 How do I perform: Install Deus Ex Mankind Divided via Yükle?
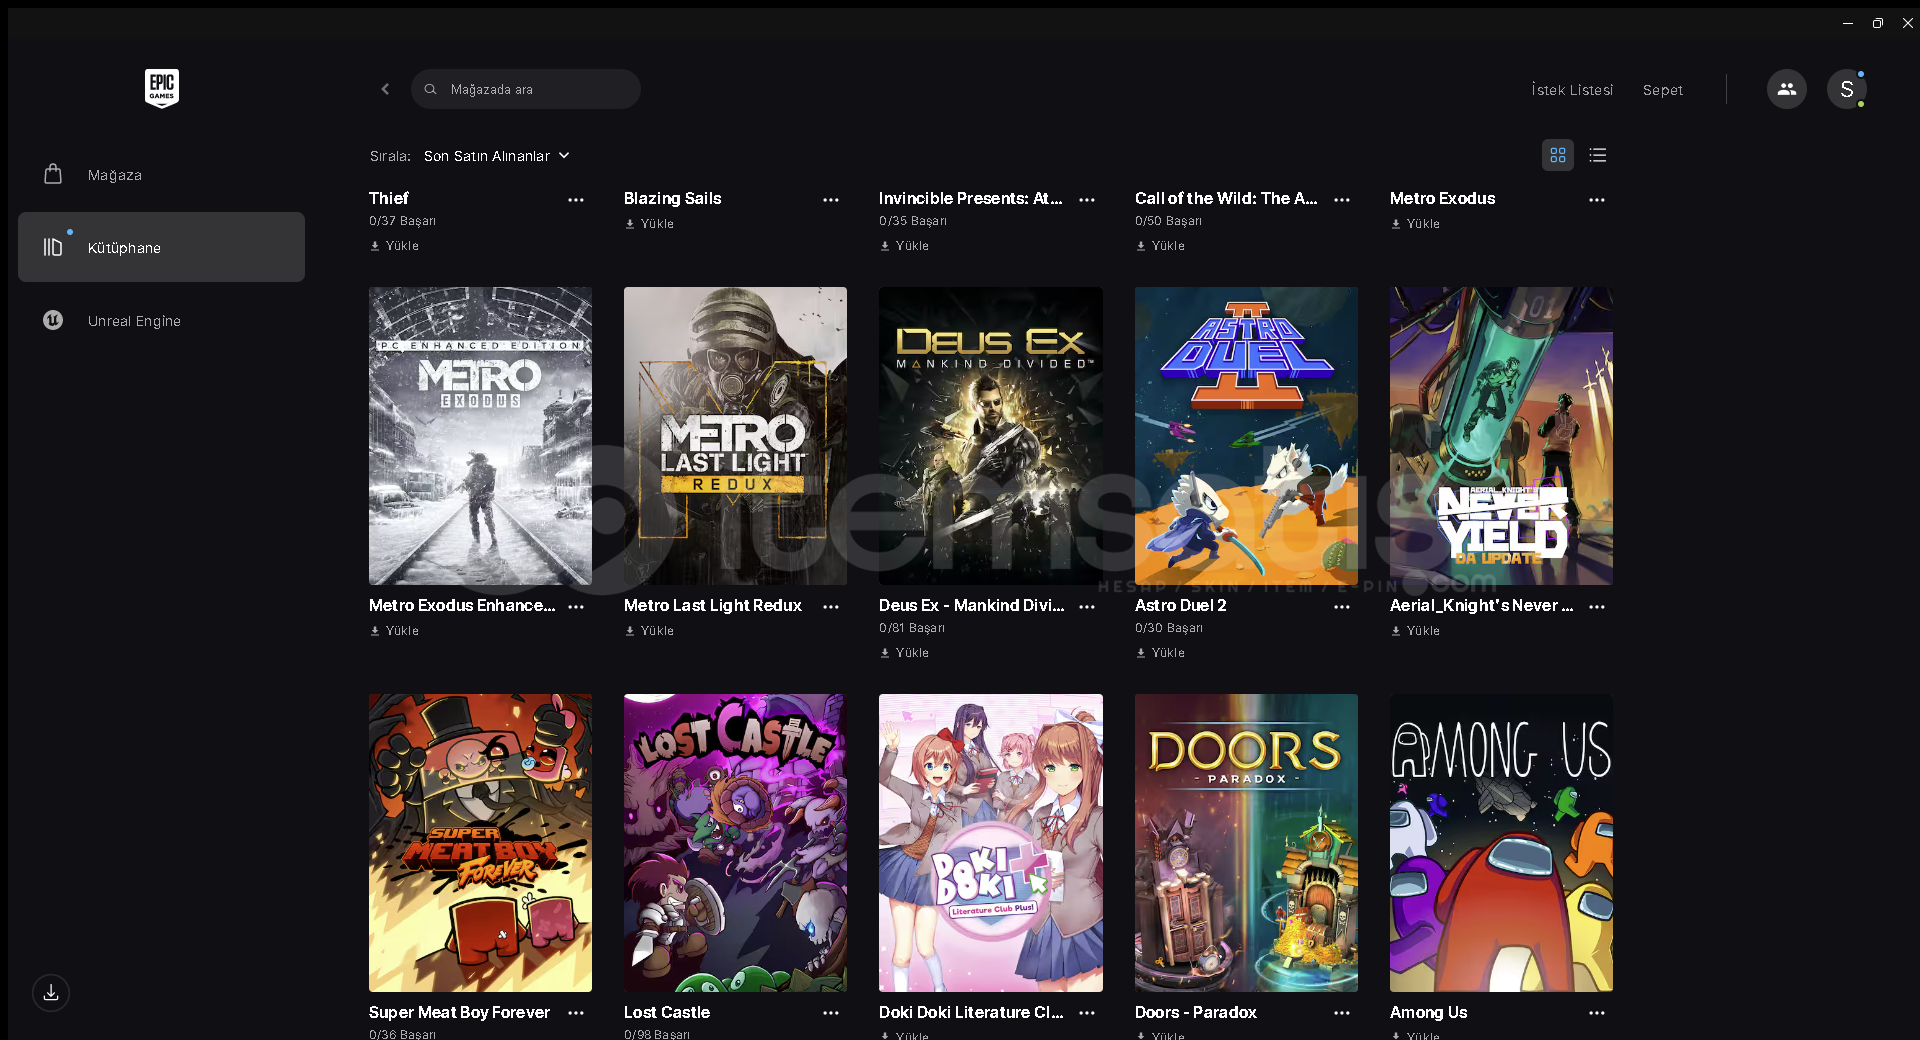(x=905, y=653)
